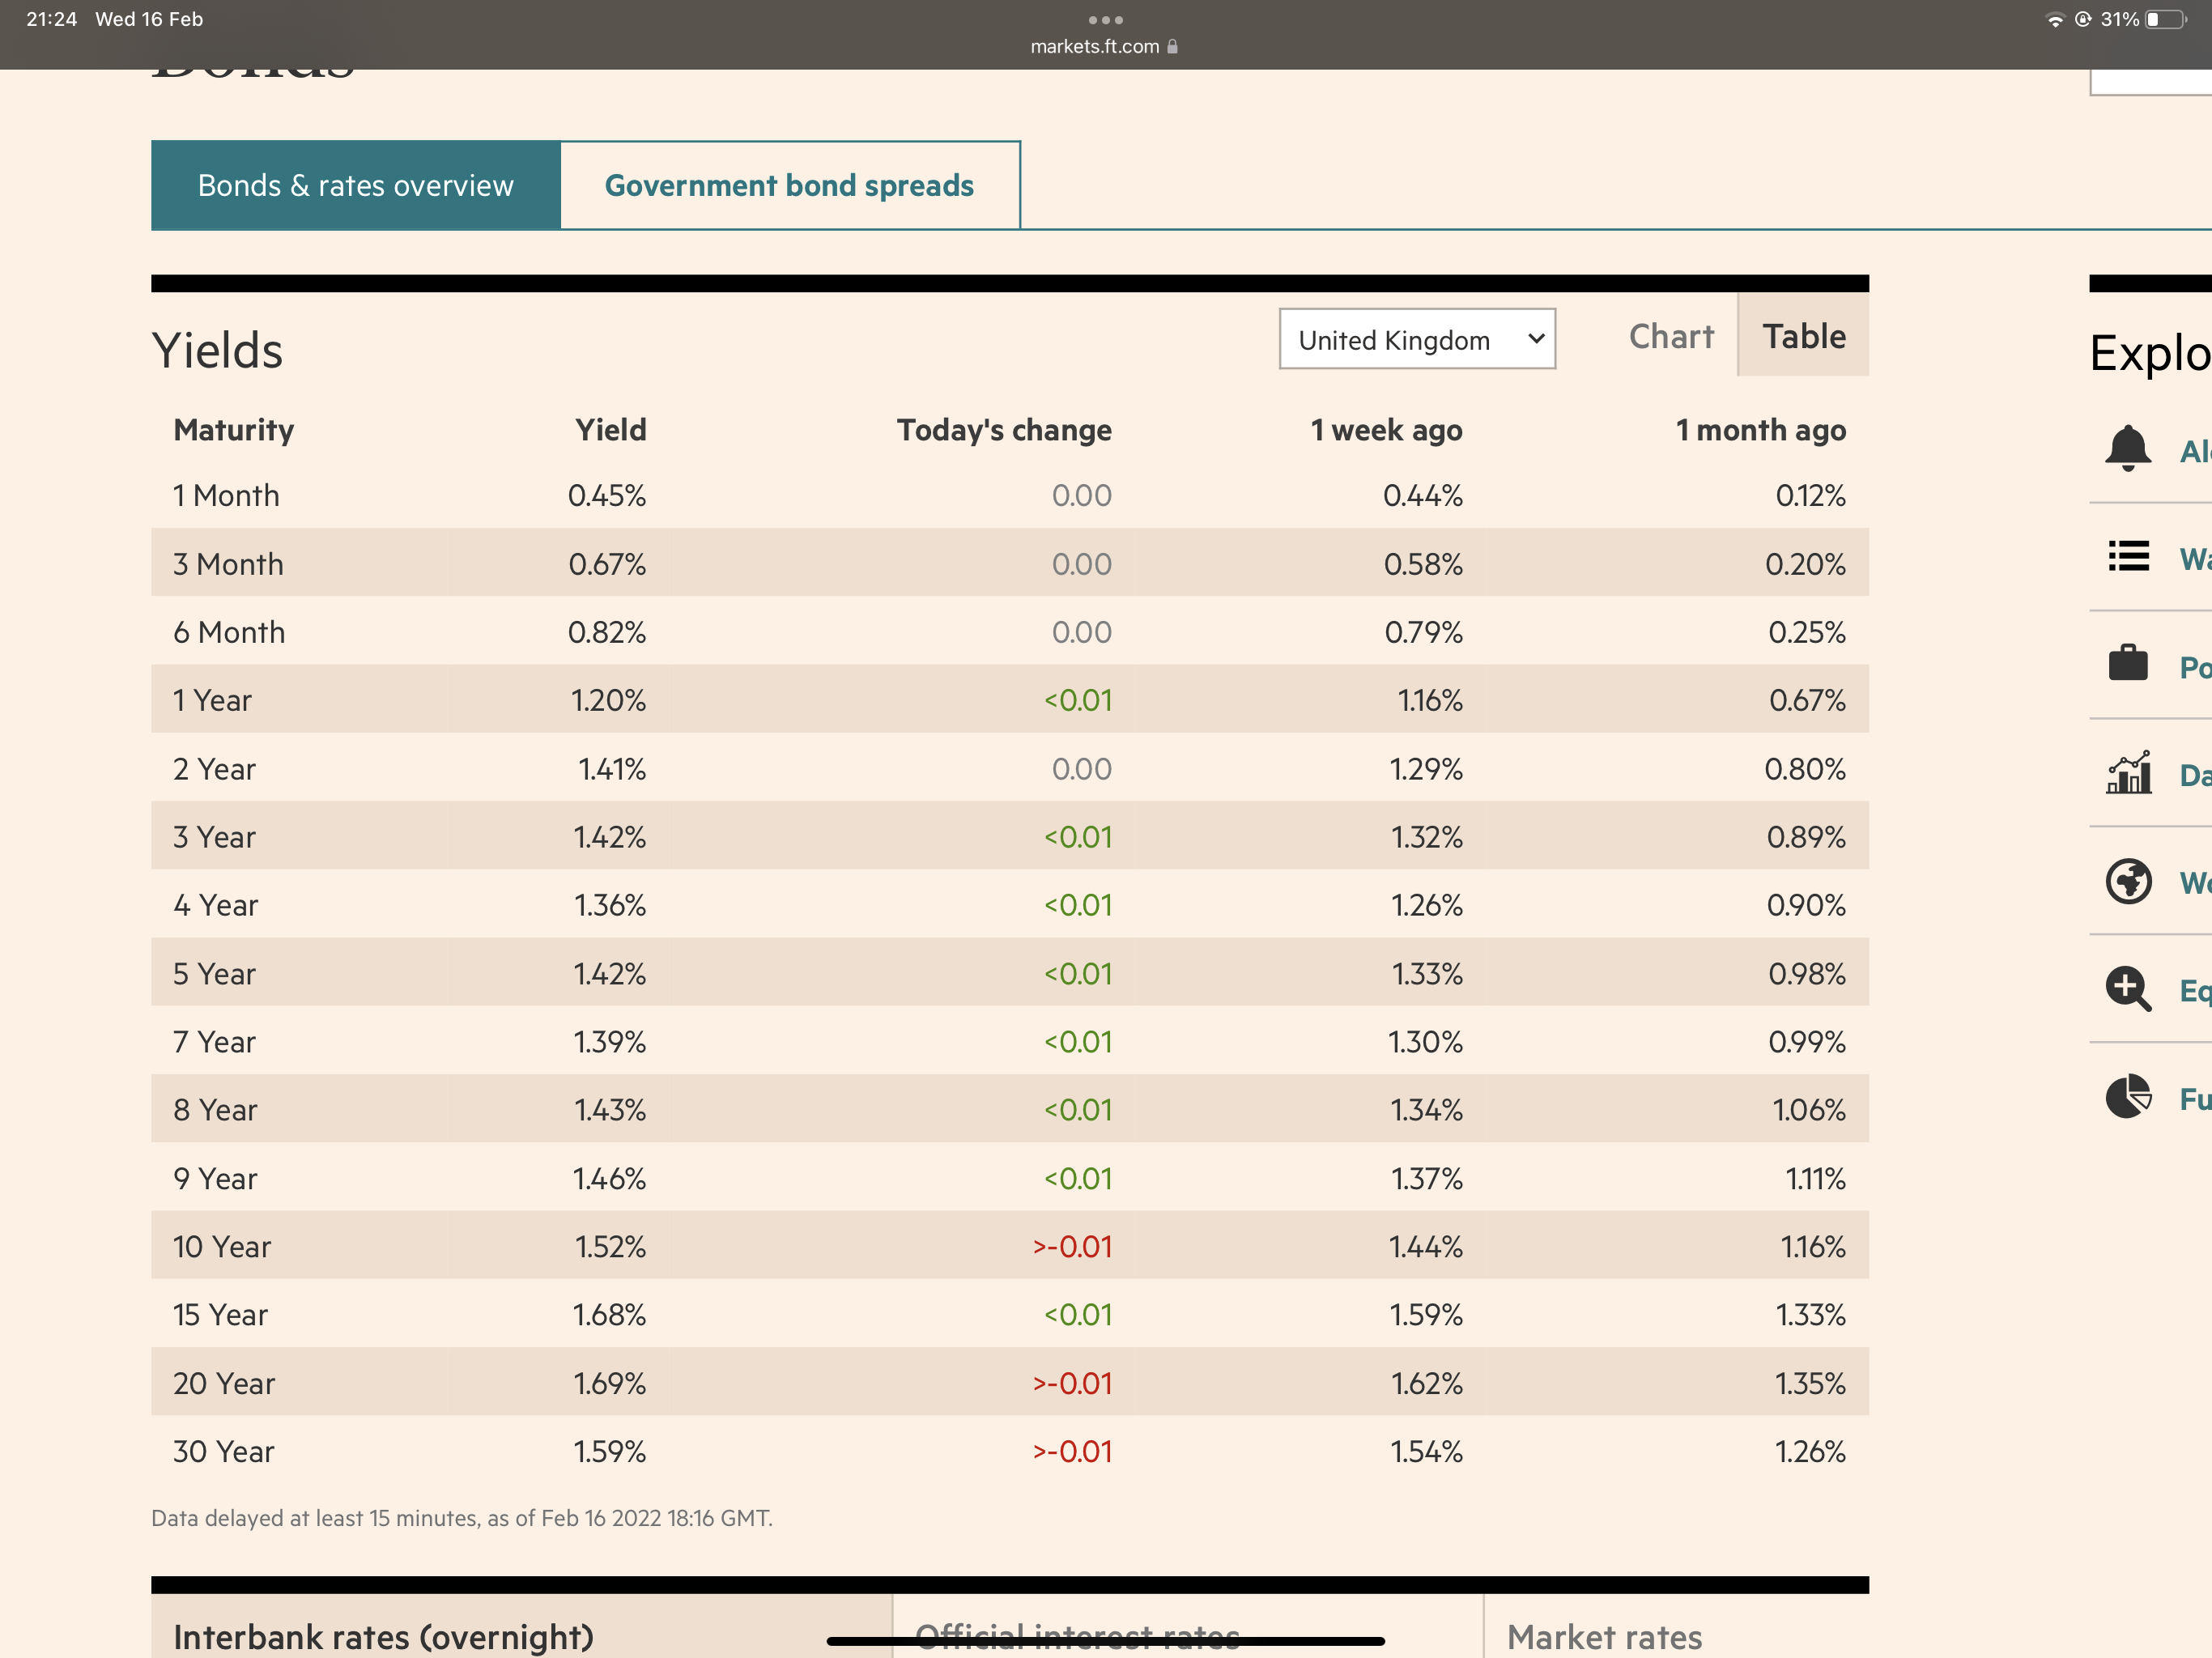Click the 10 Year yield 1.52%
Image resolution: width=2212 pixels, height=1658 pixels.
[x=610, y=1246]
